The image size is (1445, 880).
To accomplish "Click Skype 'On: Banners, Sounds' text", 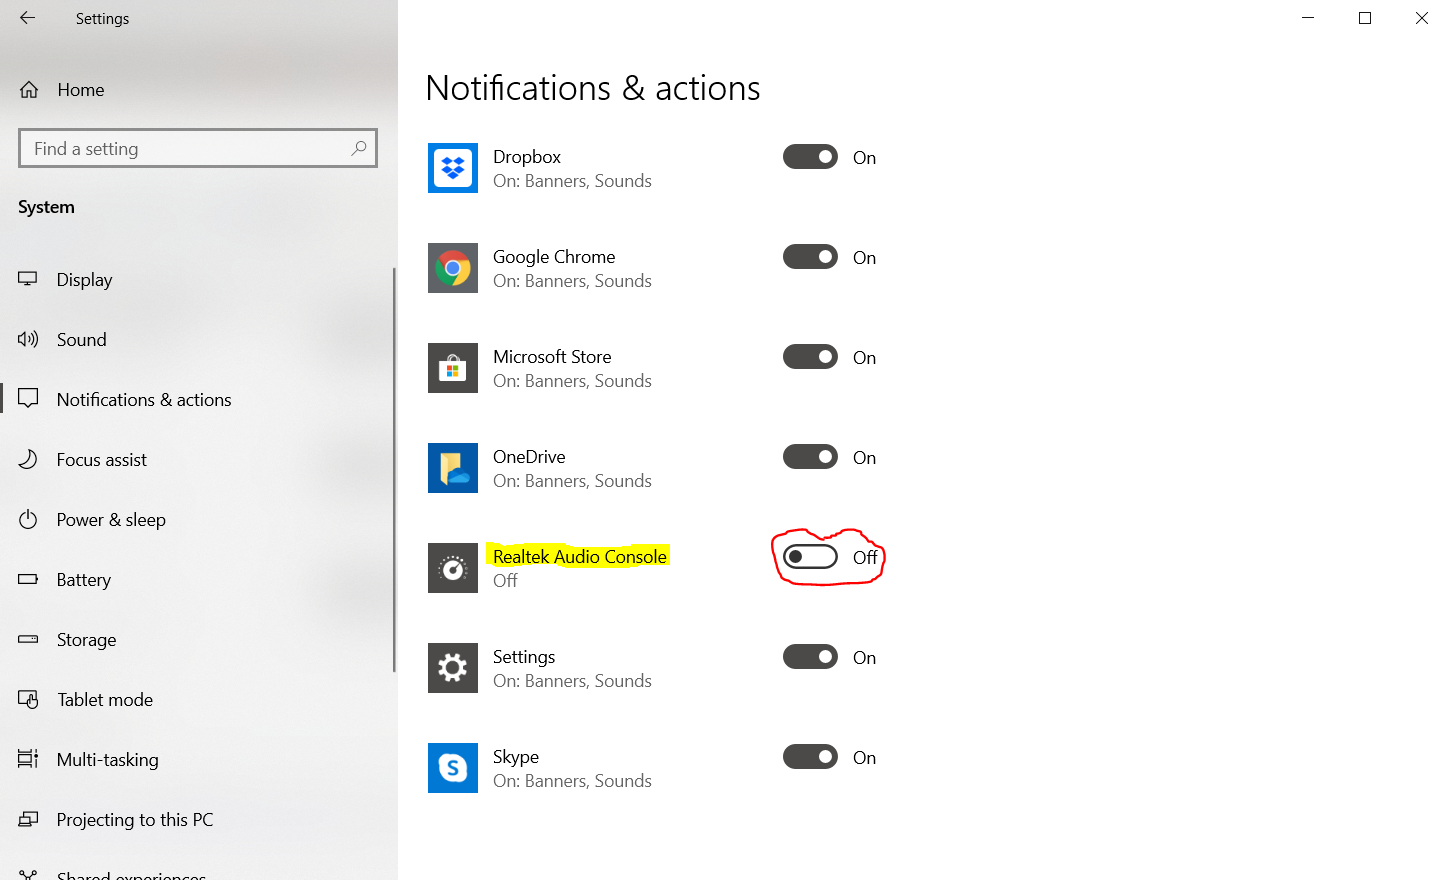I will [x=572, y=781].
